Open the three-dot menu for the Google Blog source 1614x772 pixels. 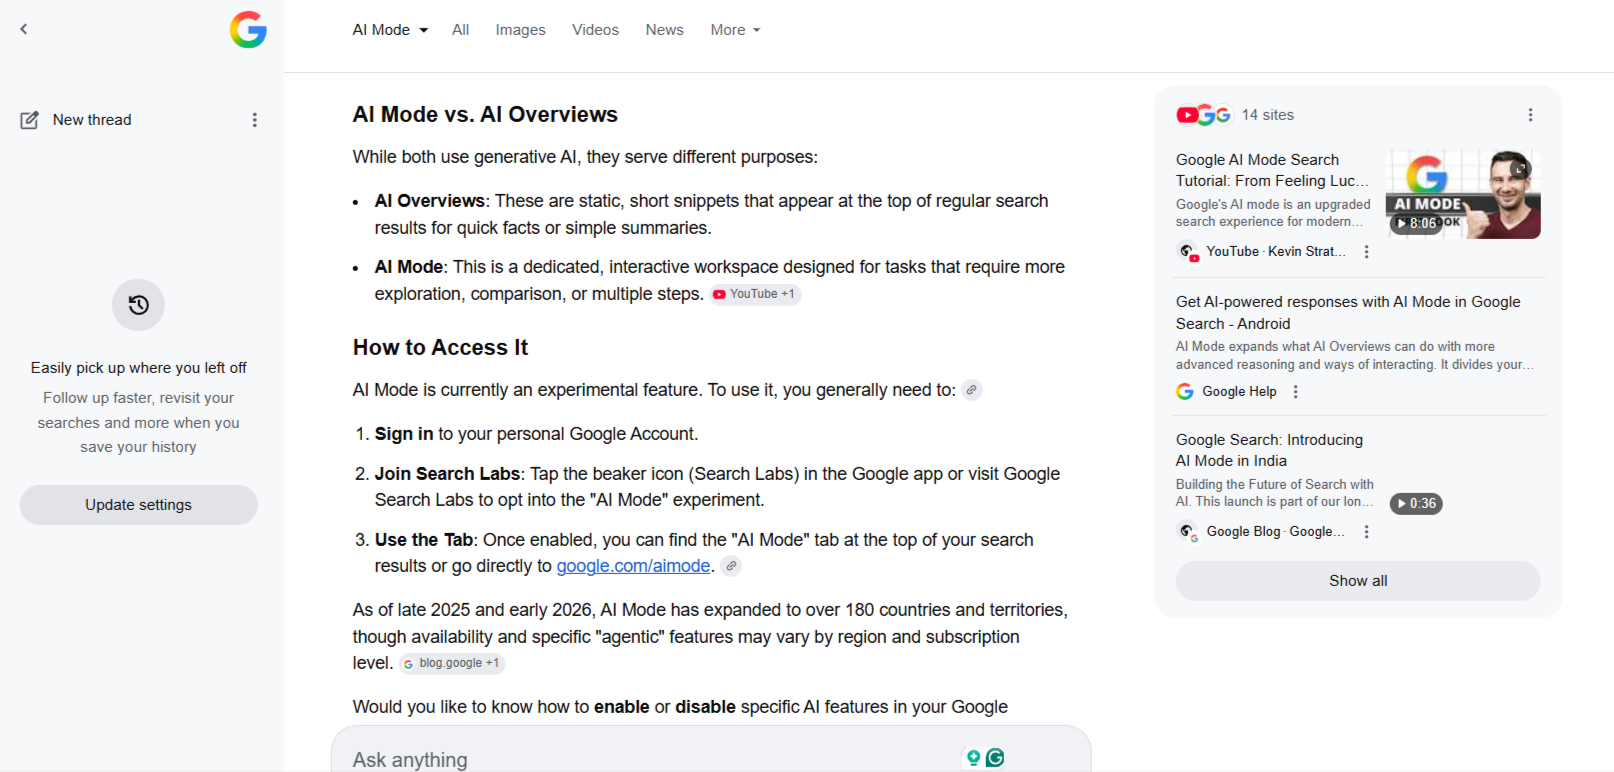[1367, 532]
